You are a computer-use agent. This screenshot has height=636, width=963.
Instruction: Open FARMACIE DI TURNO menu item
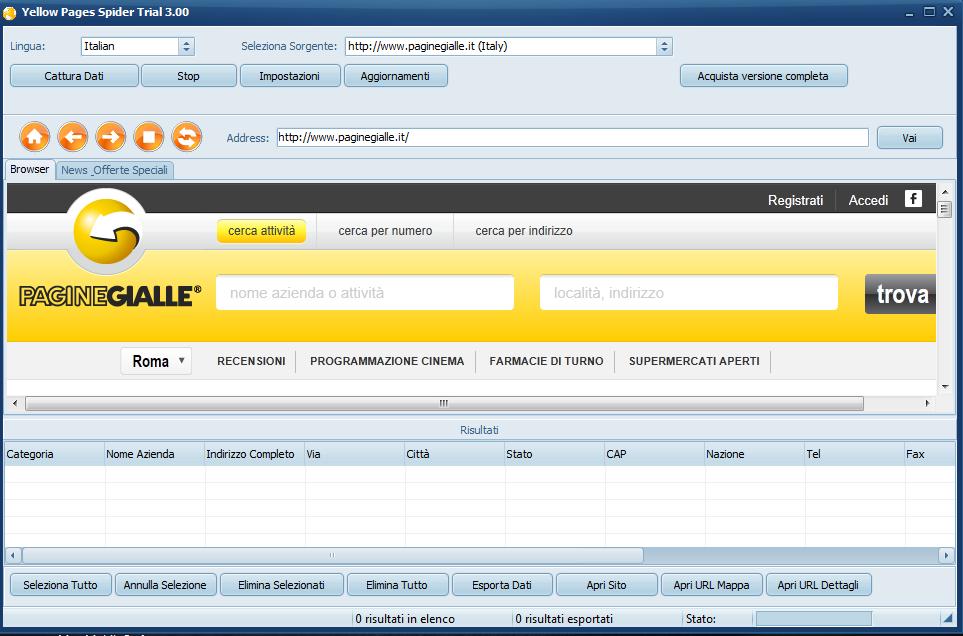pyautogui.click(x=547, y=361)
